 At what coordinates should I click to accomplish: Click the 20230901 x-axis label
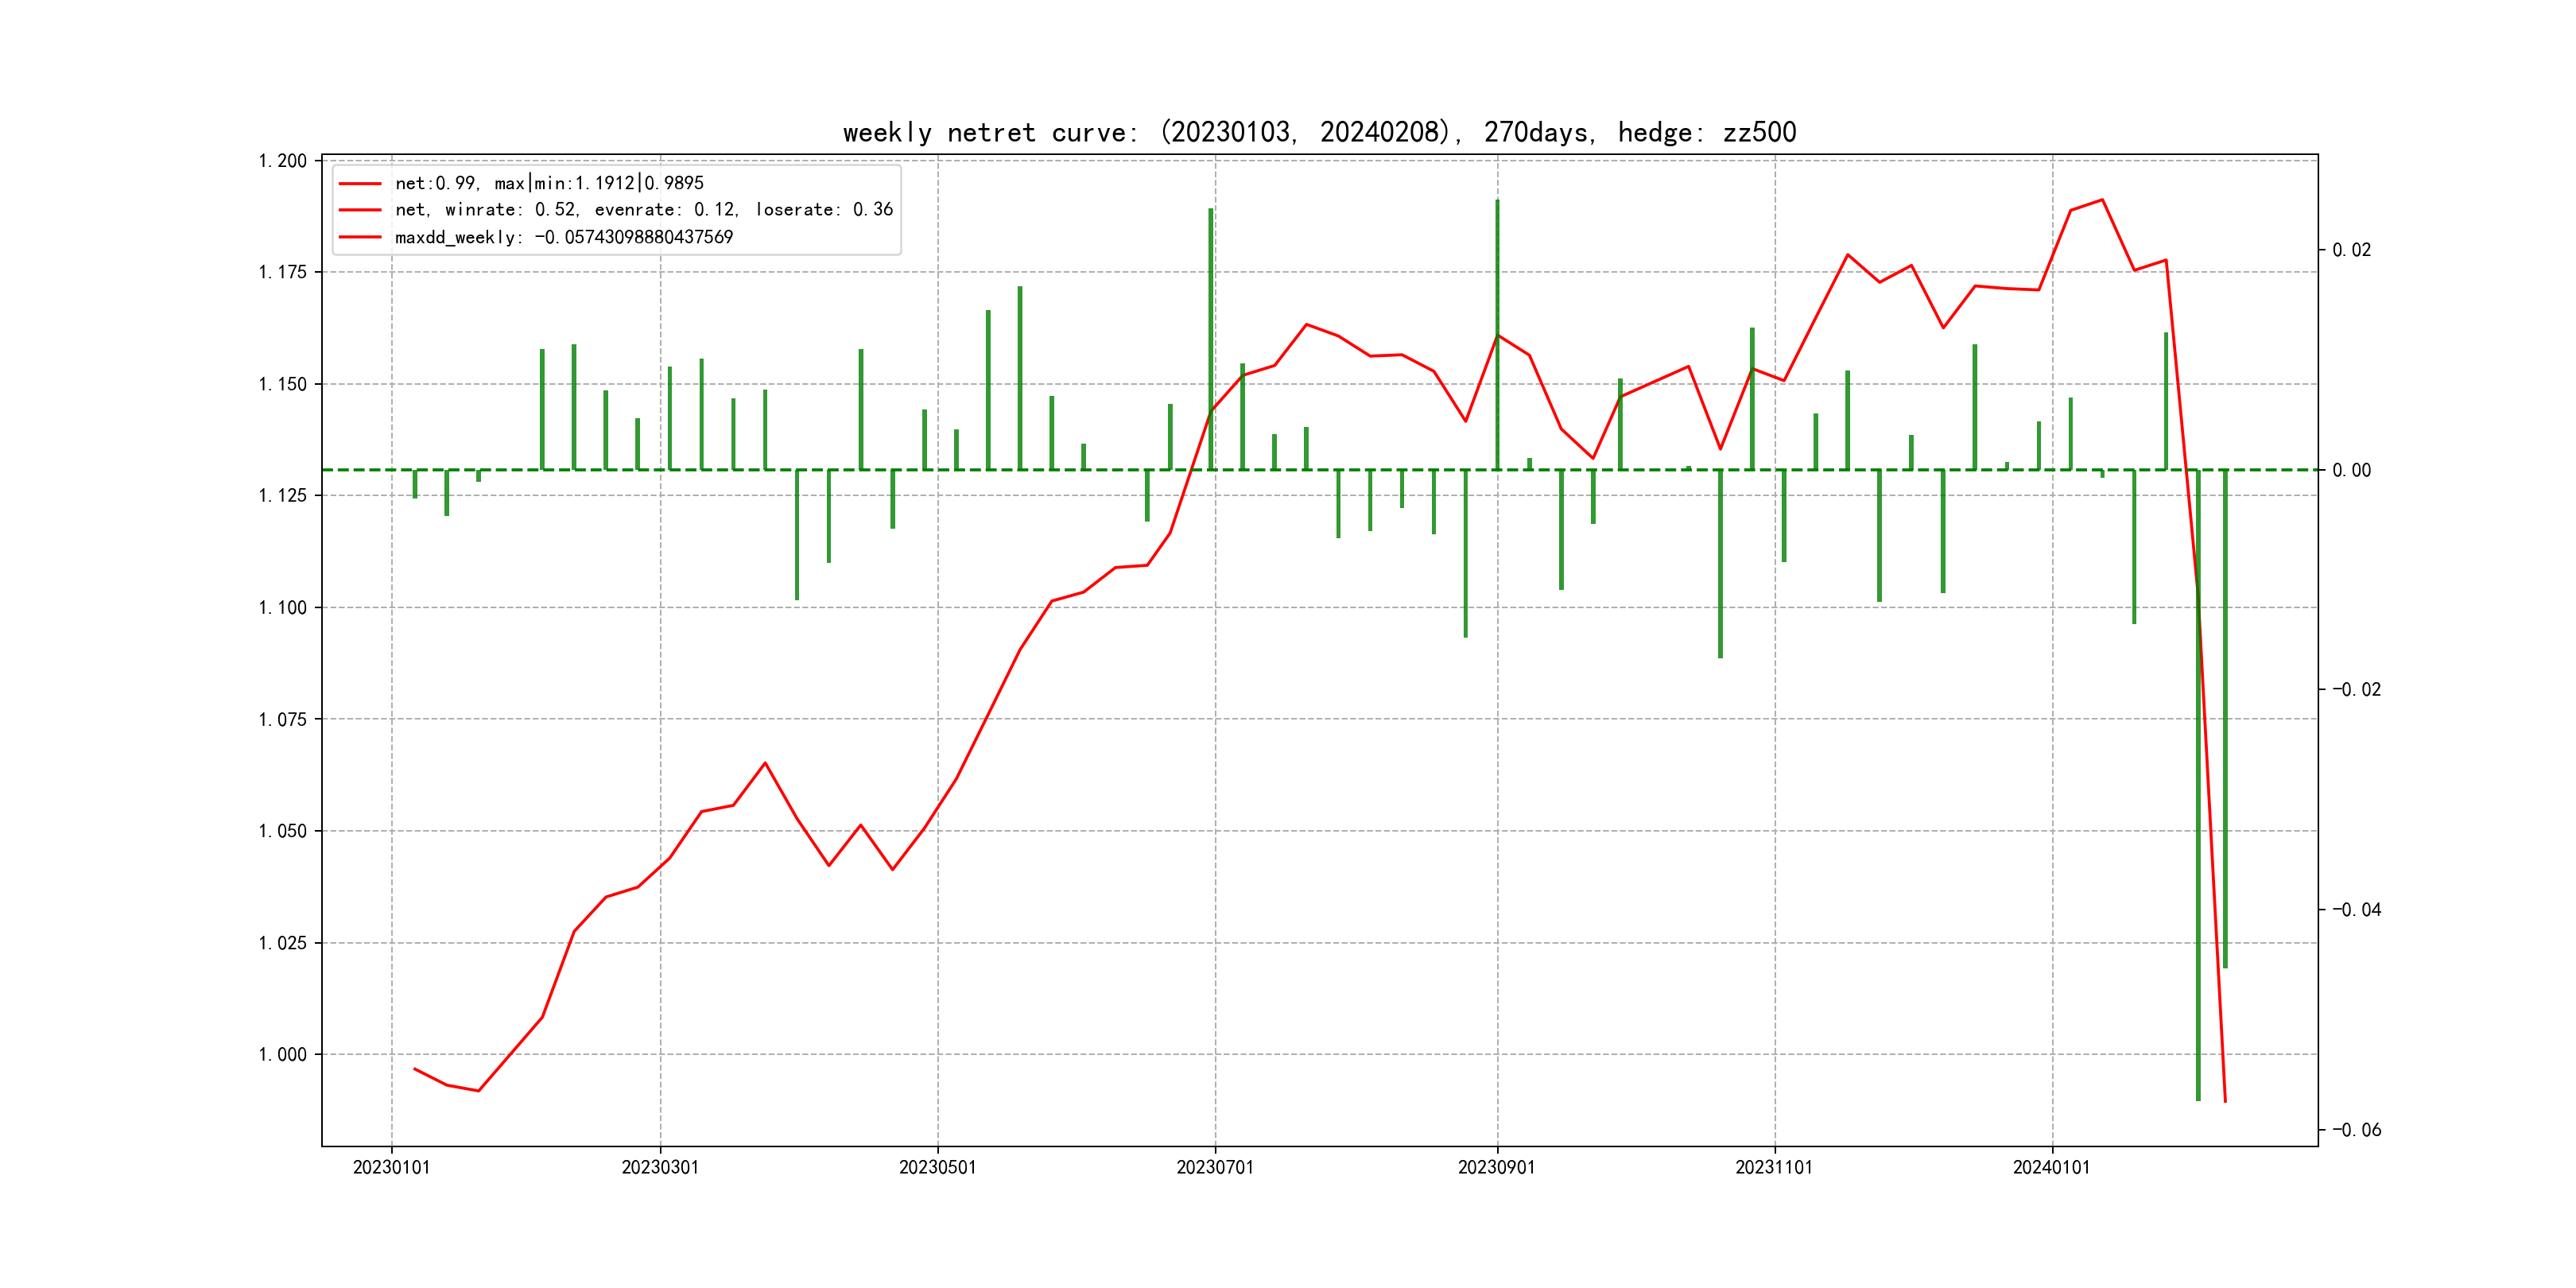click(x=1496, y=1167)
